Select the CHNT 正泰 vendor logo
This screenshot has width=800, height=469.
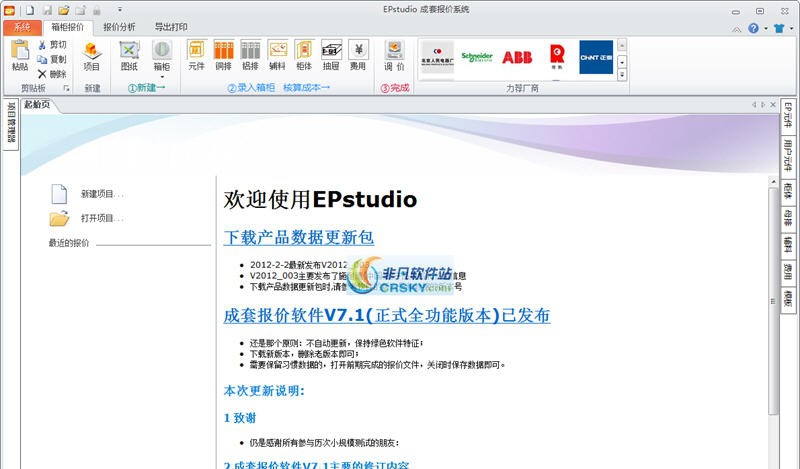click(x=596, y=57)
